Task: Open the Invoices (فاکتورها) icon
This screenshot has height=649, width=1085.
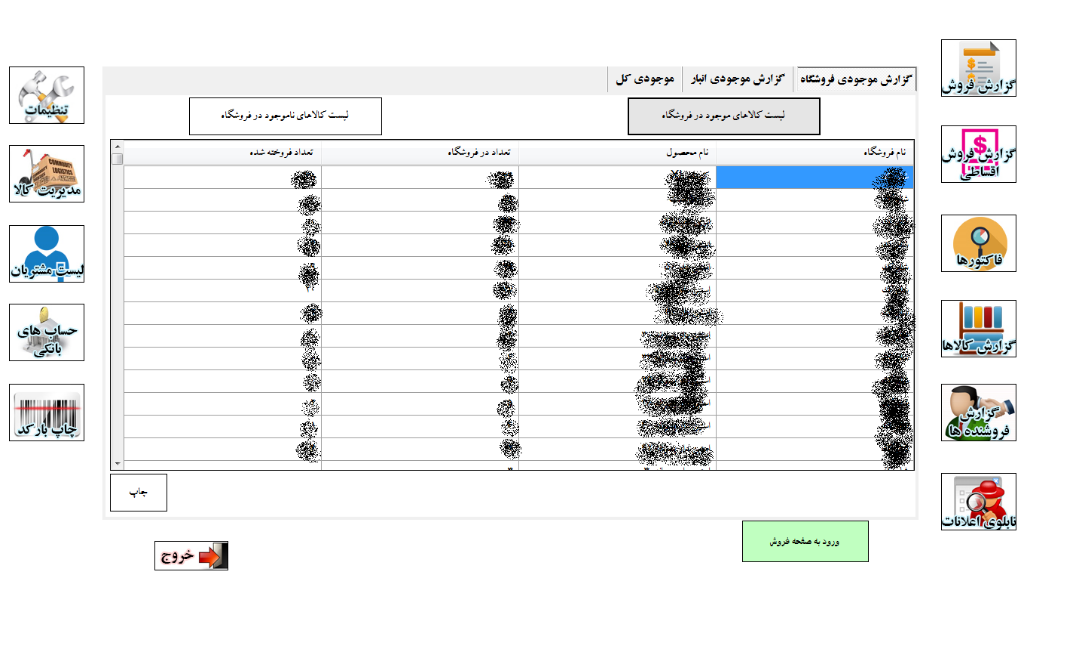Action: (x=978, y=243)
